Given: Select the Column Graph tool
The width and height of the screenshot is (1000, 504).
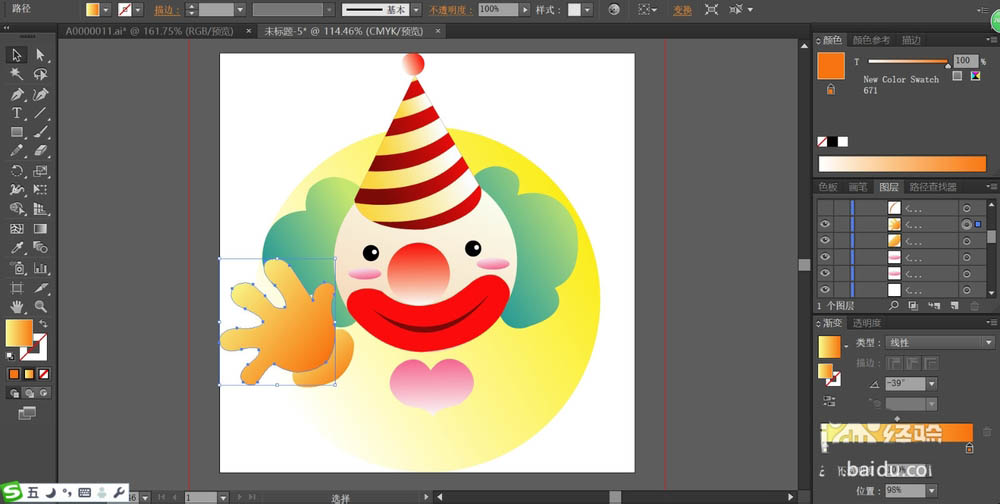Looking at the screenshot, I should (40, 268).
